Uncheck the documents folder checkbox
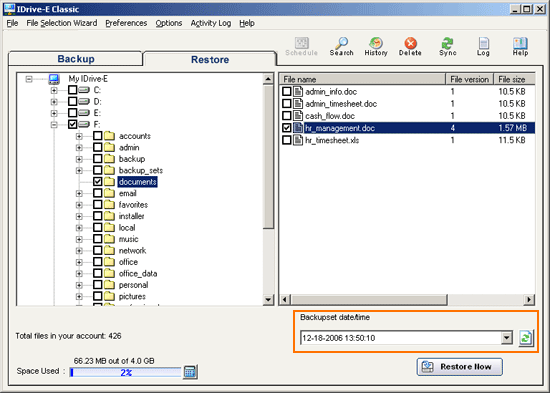Image resolution: width=550 pixels, height=393 pixels. coord(98,182)
